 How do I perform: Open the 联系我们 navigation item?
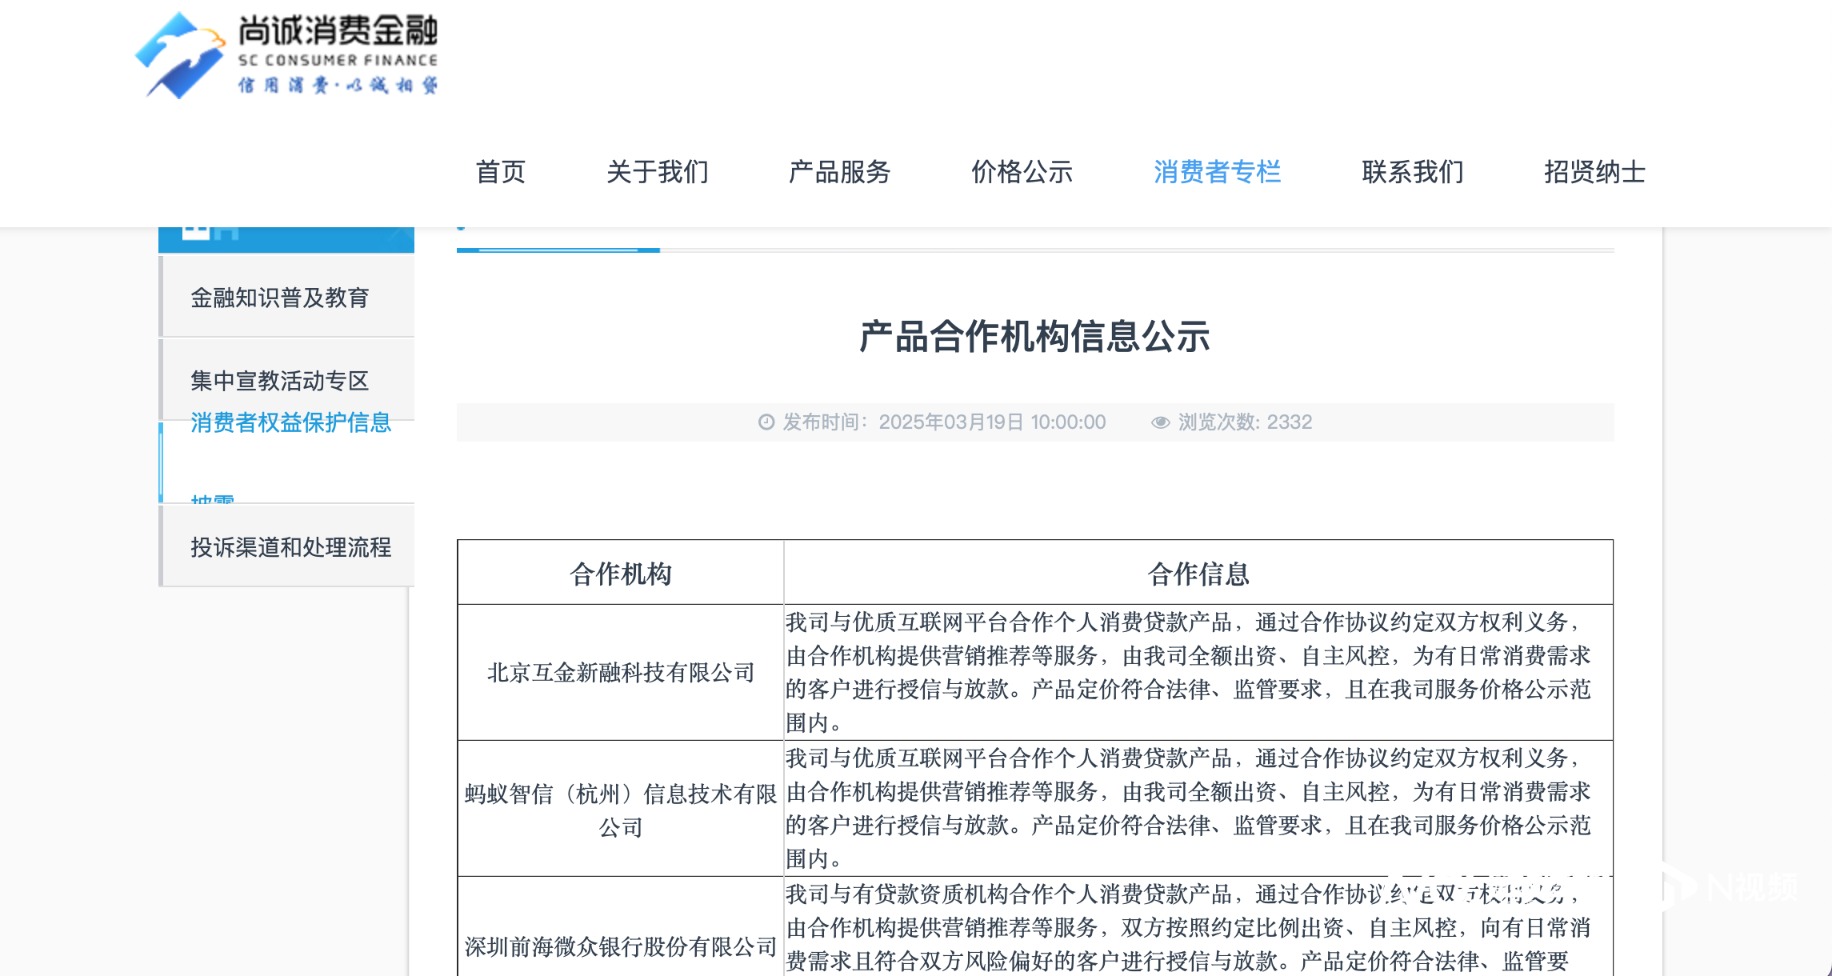(1413, 172)
